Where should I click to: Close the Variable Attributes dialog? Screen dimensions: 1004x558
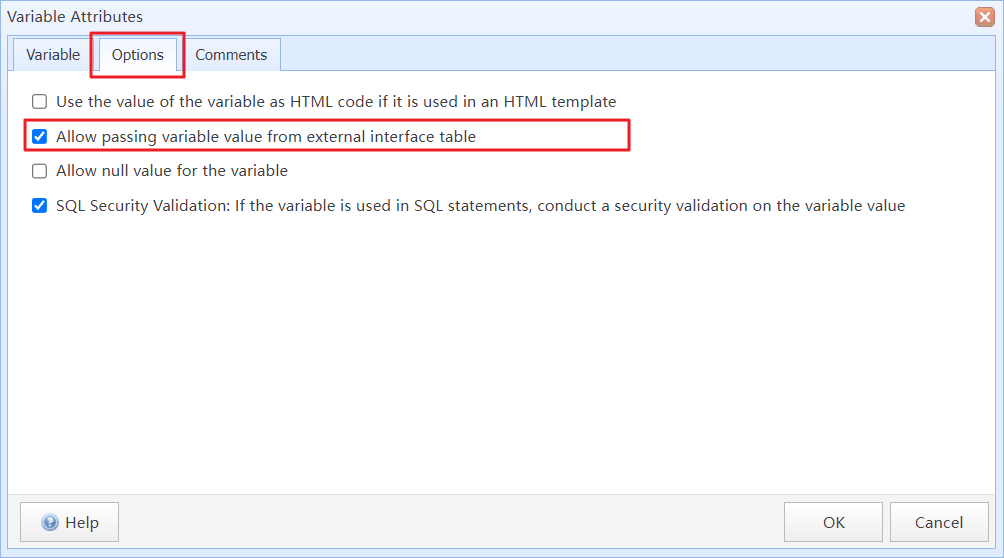click(985, 17)
